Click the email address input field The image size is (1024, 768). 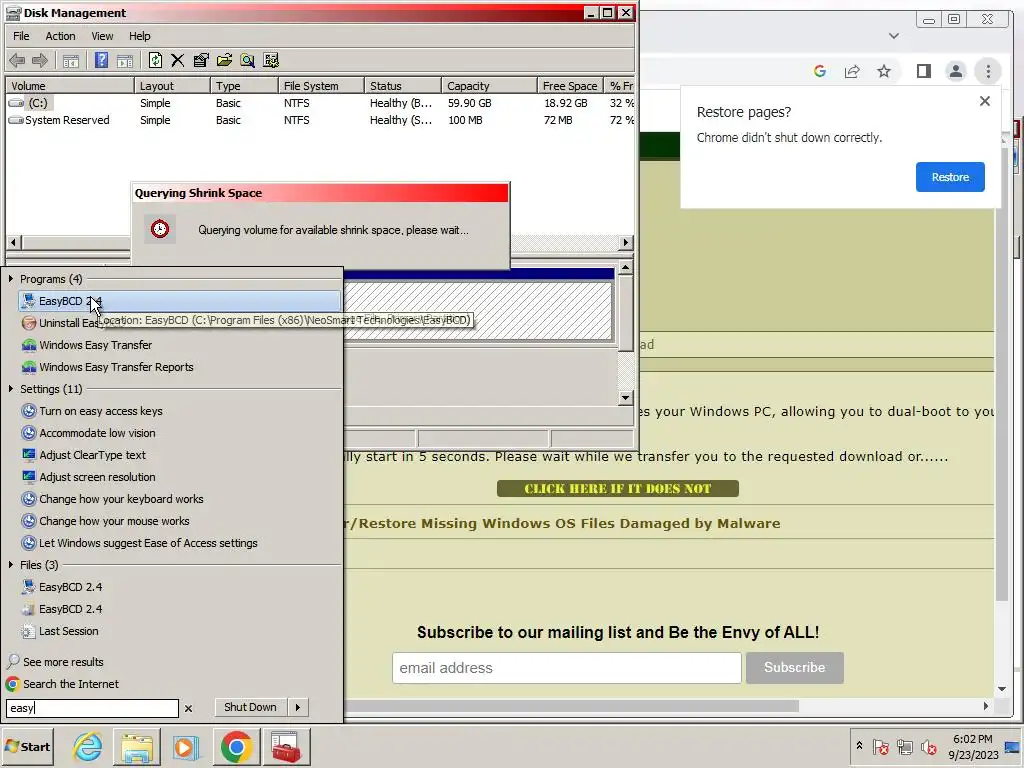click(x=567, y=667)
